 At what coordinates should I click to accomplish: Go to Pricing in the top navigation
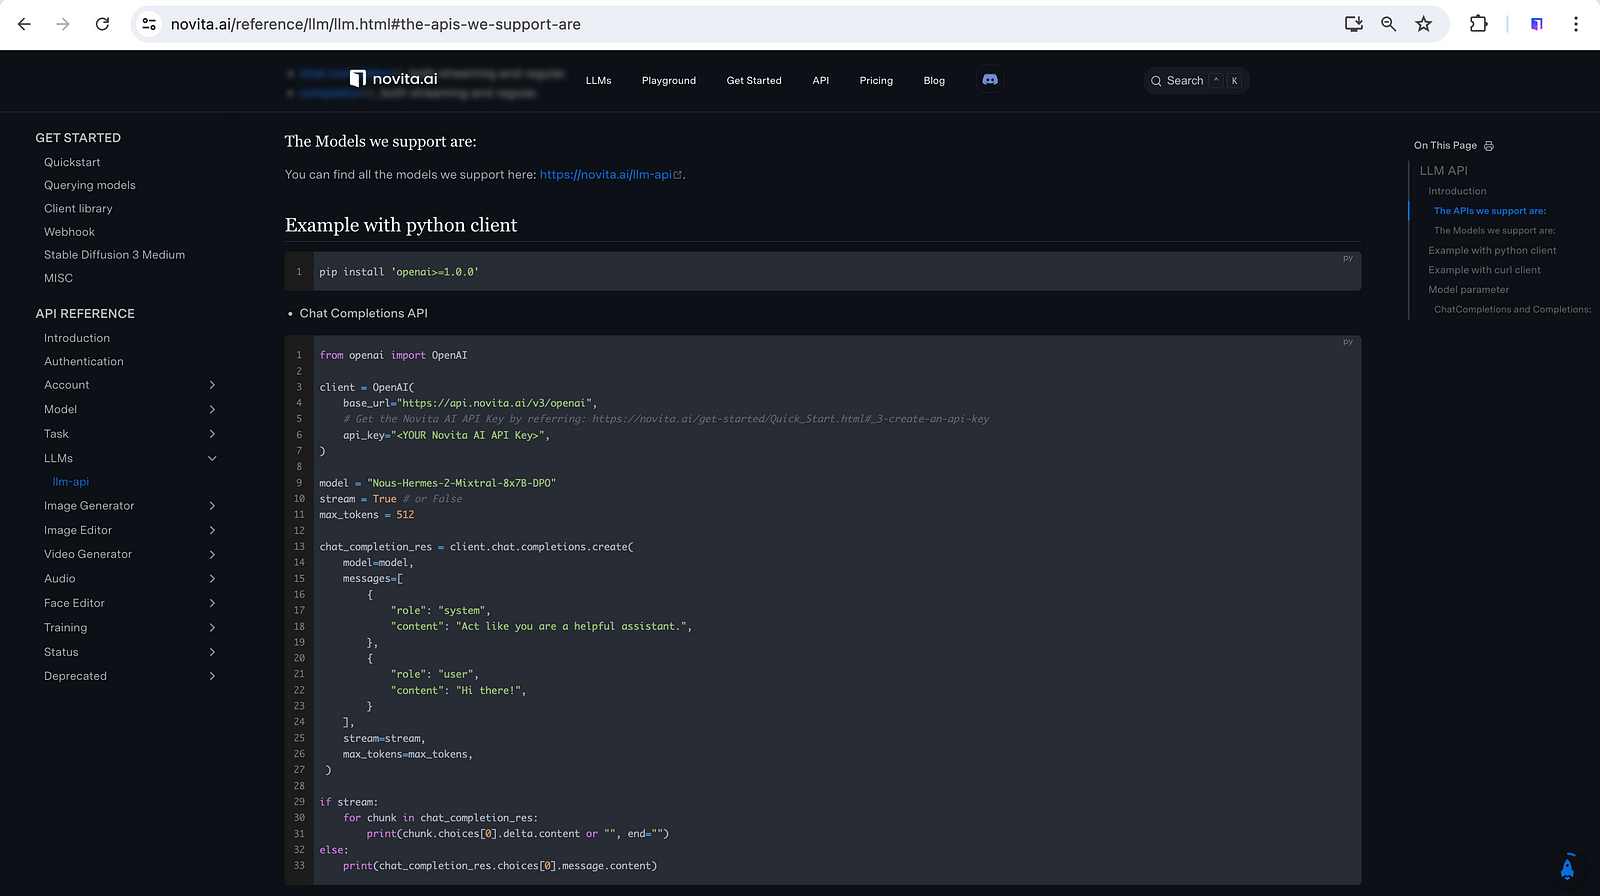876,81
